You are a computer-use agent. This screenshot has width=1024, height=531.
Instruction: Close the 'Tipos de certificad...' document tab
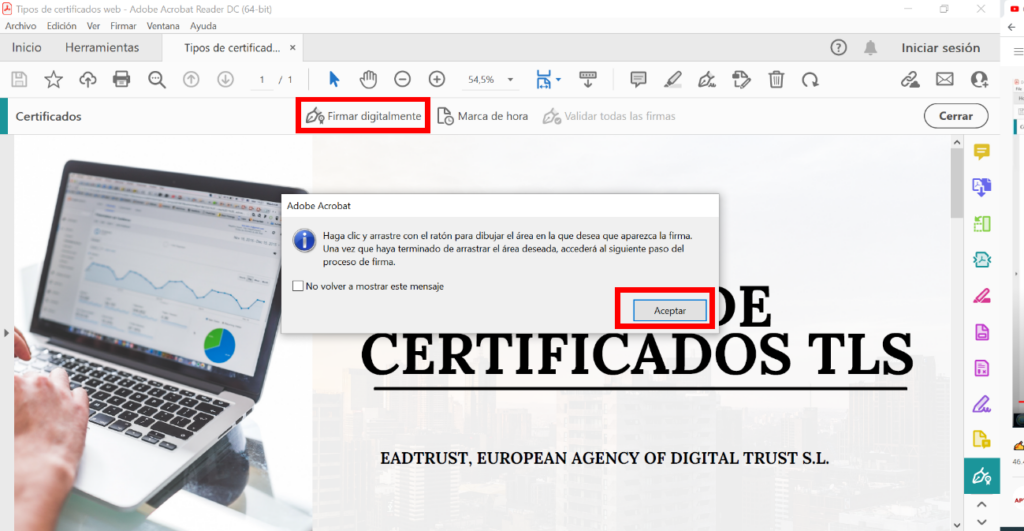tap(293, 48)
